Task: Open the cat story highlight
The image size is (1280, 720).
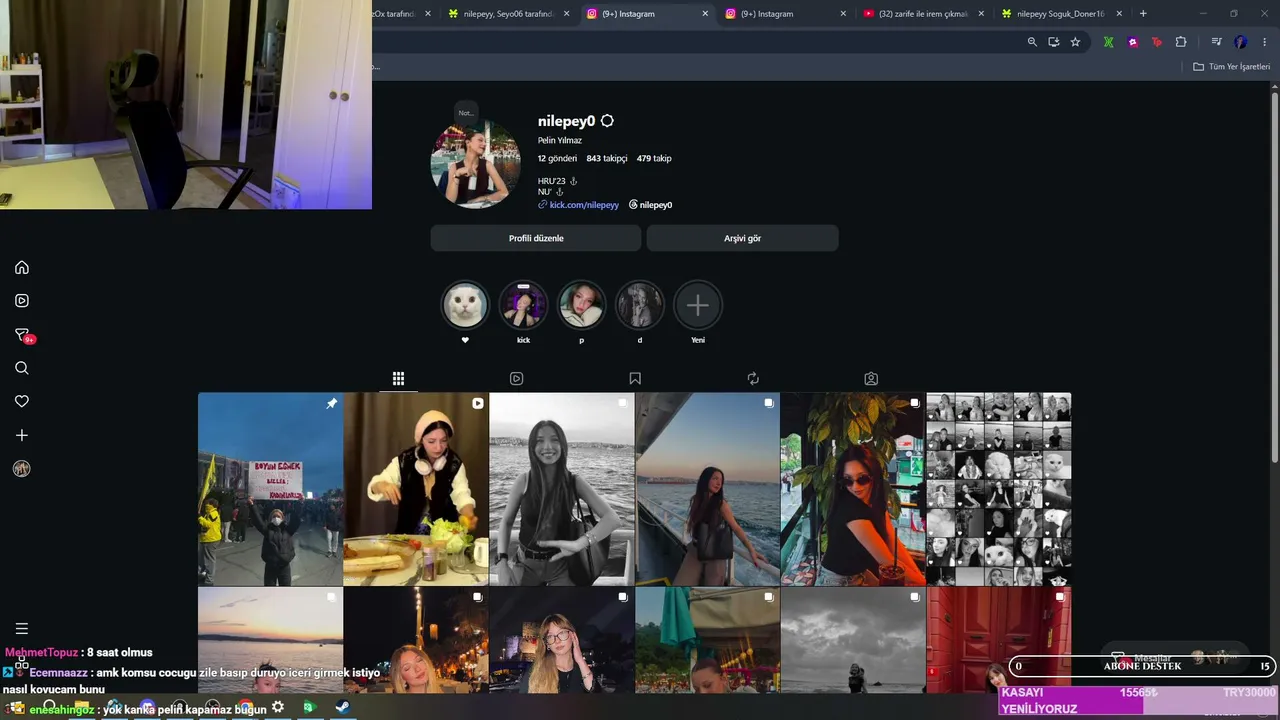Action: [x=465, y=306]
